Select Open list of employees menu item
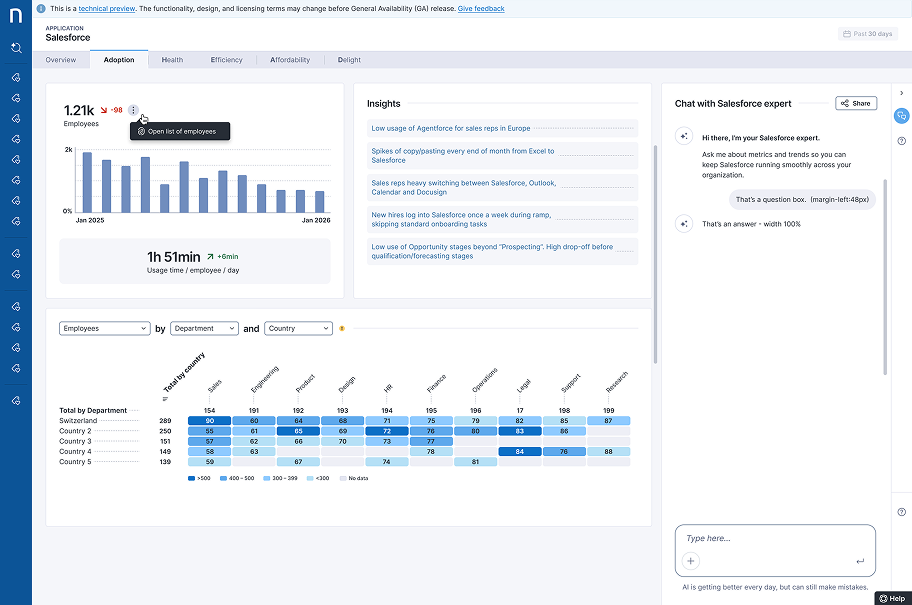This screenshot has height=605, width=912. [180, 131]
